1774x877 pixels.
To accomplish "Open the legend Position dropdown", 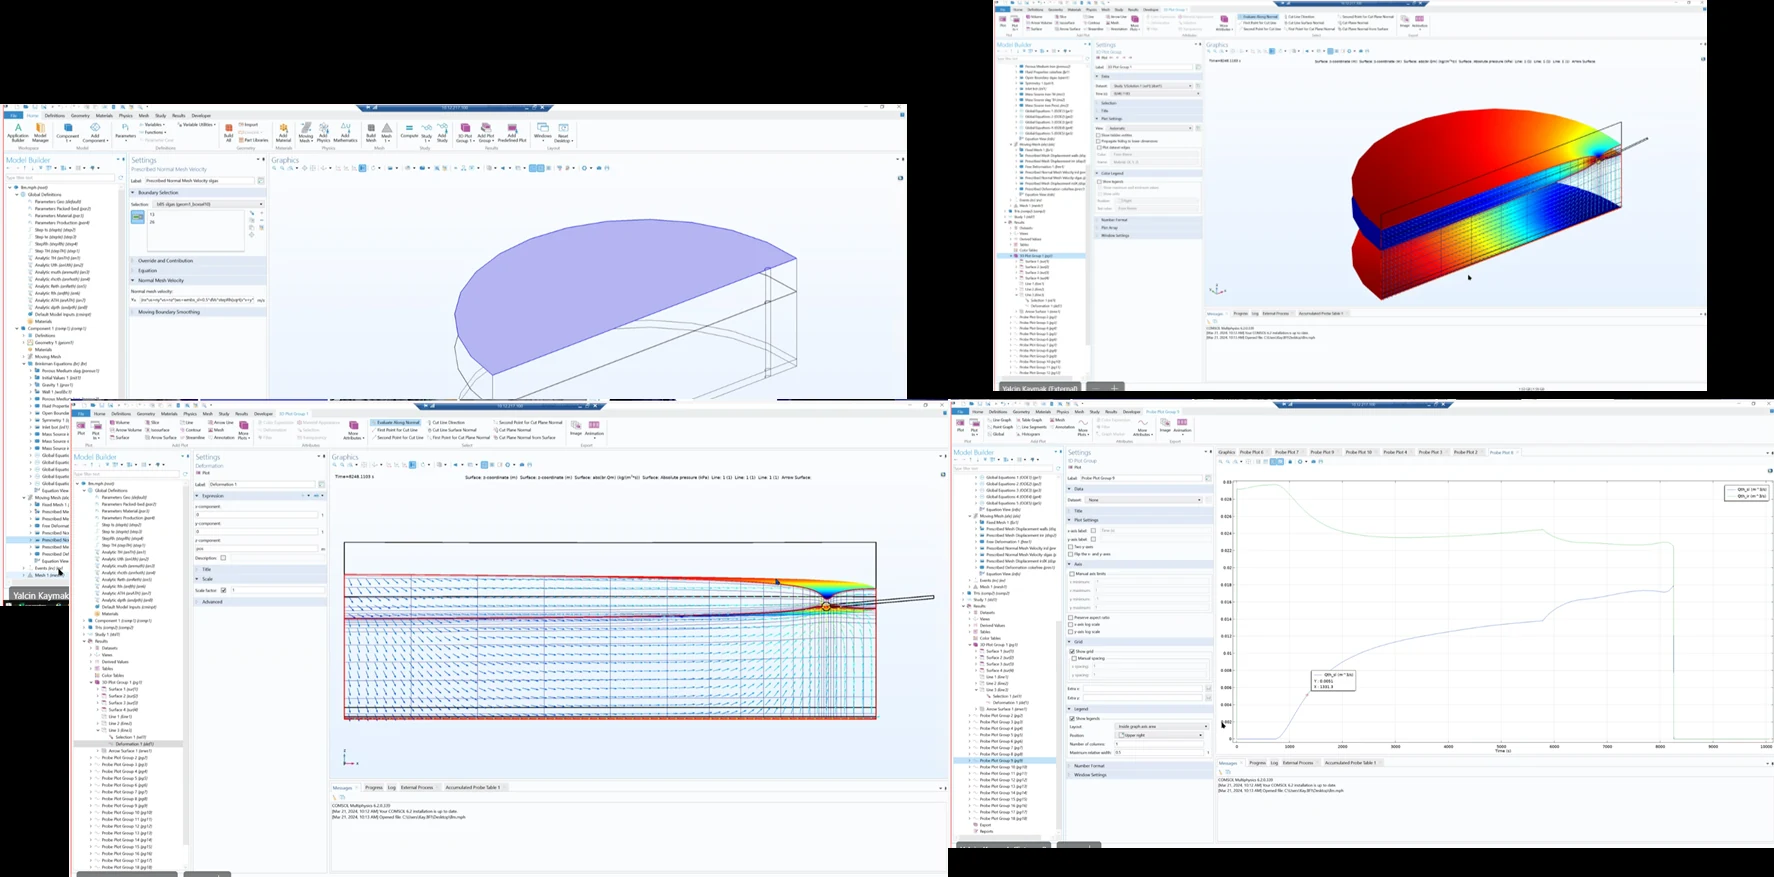I will pos(1160,735).
